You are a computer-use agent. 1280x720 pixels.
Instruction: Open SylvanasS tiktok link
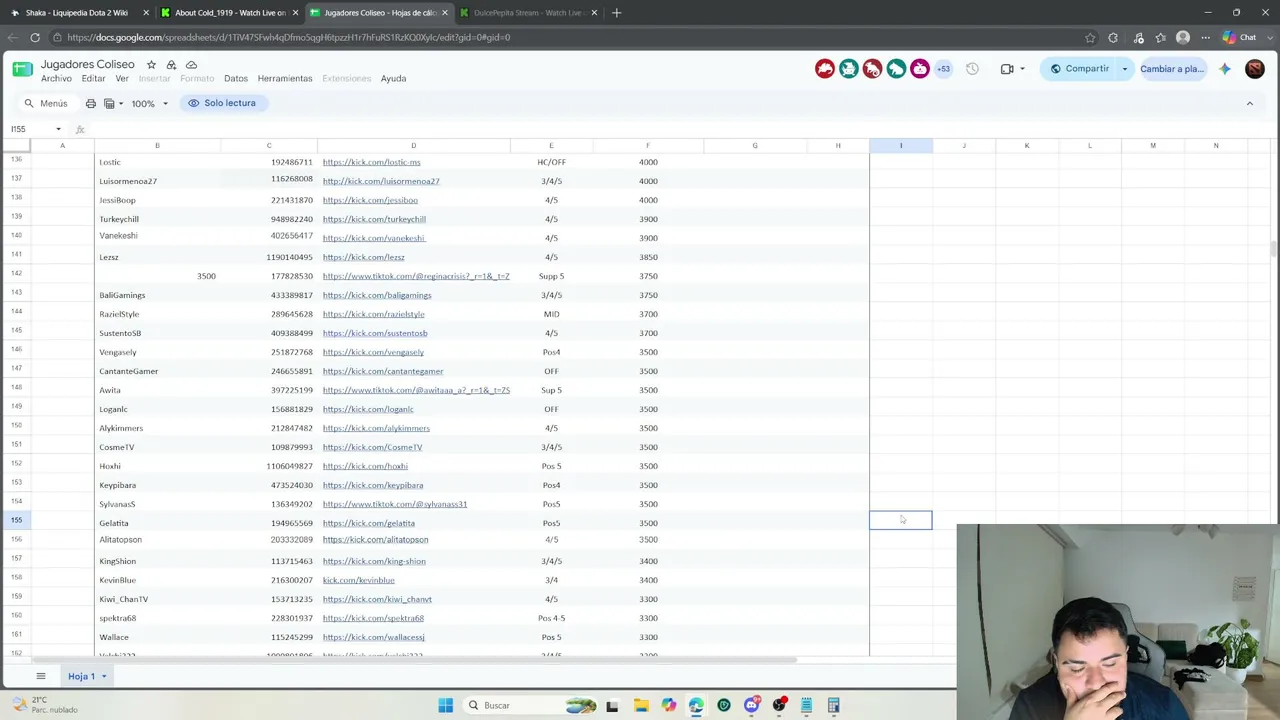click(395, 504)
